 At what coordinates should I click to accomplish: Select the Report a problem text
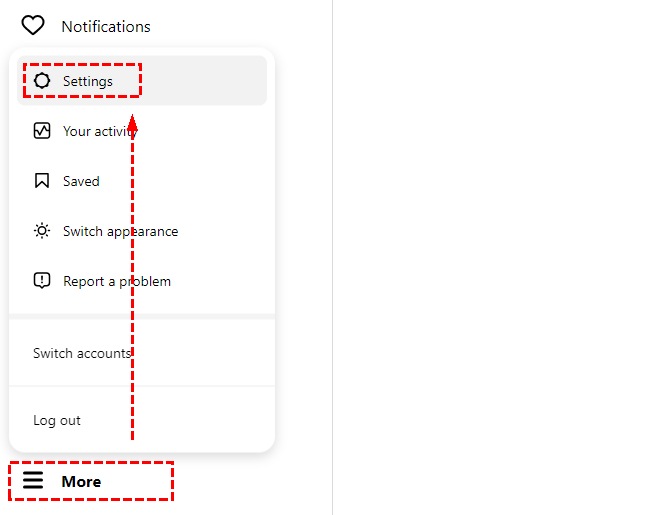[117, 281]
